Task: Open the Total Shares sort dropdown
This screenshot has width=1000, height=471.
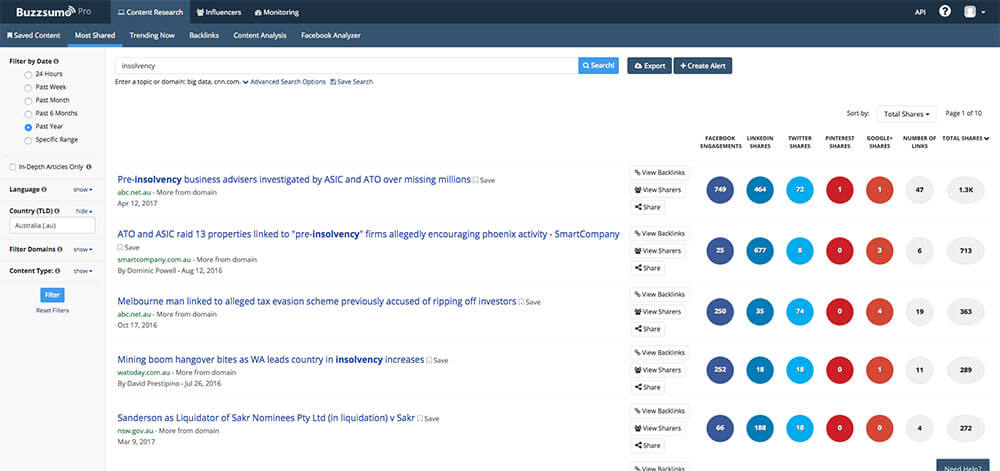Action: (906, 114)
